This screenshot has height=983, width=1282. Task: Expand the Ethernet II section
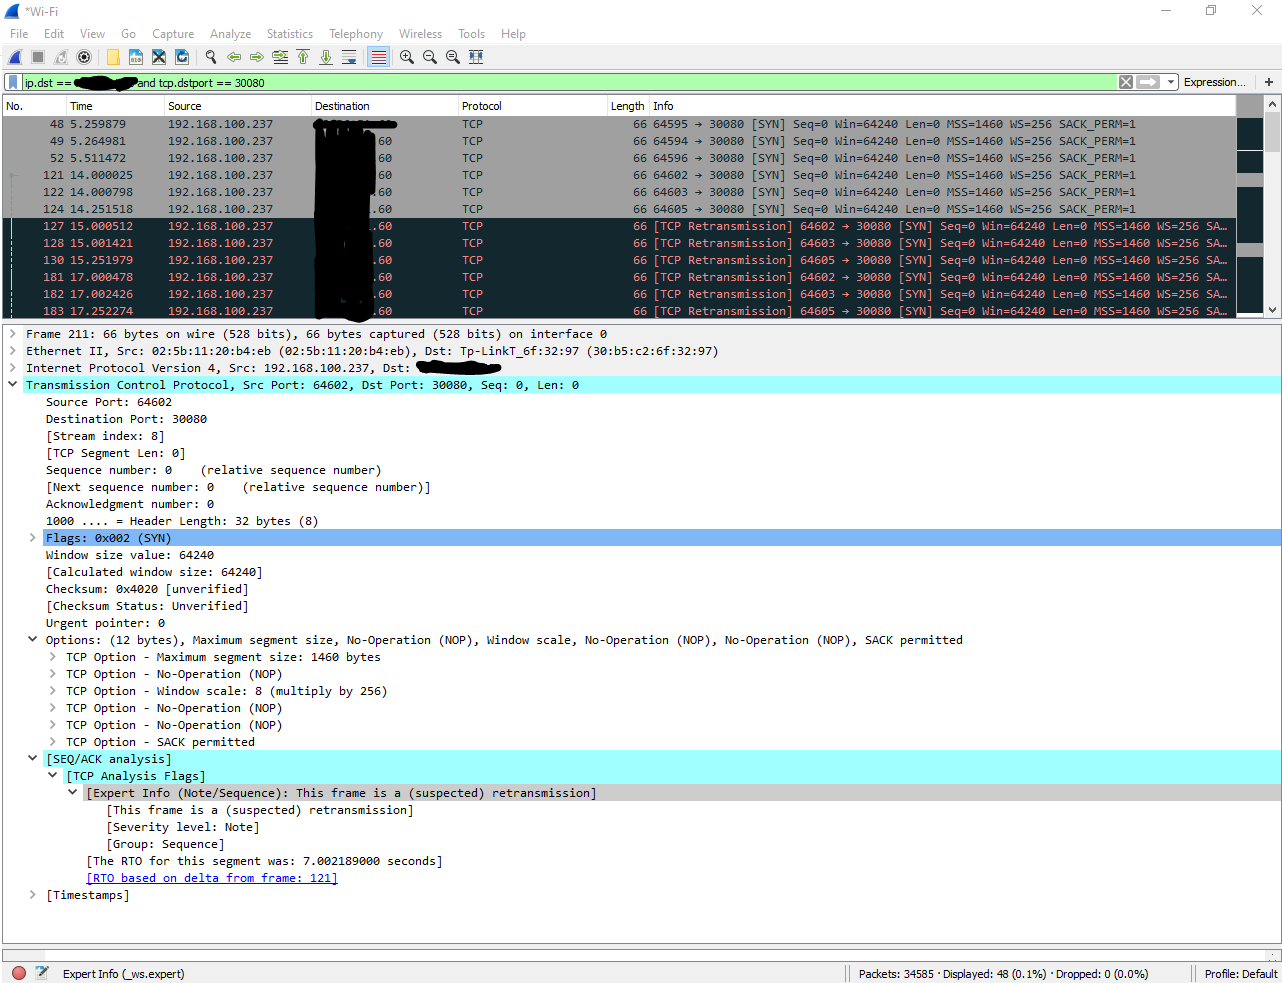click(12, 351)
